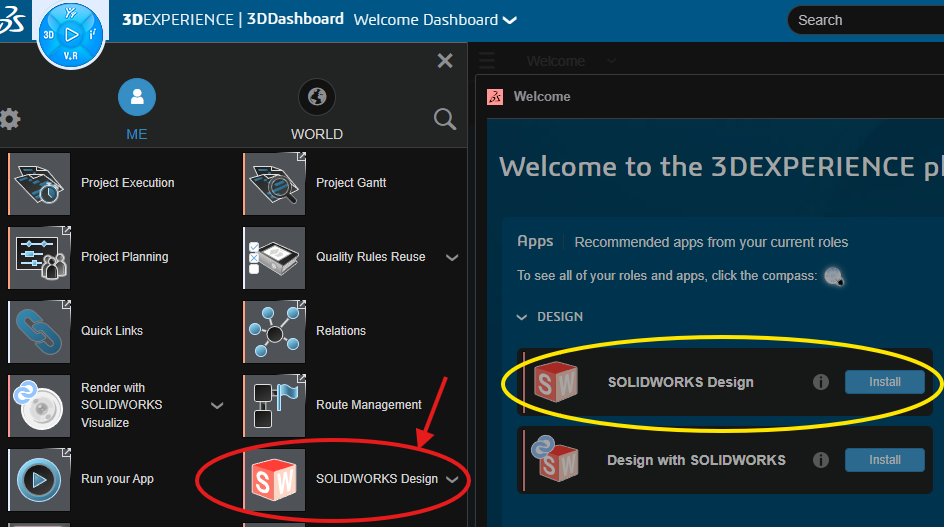Click the top Search field
945x527 pixels.
point(865,20)
